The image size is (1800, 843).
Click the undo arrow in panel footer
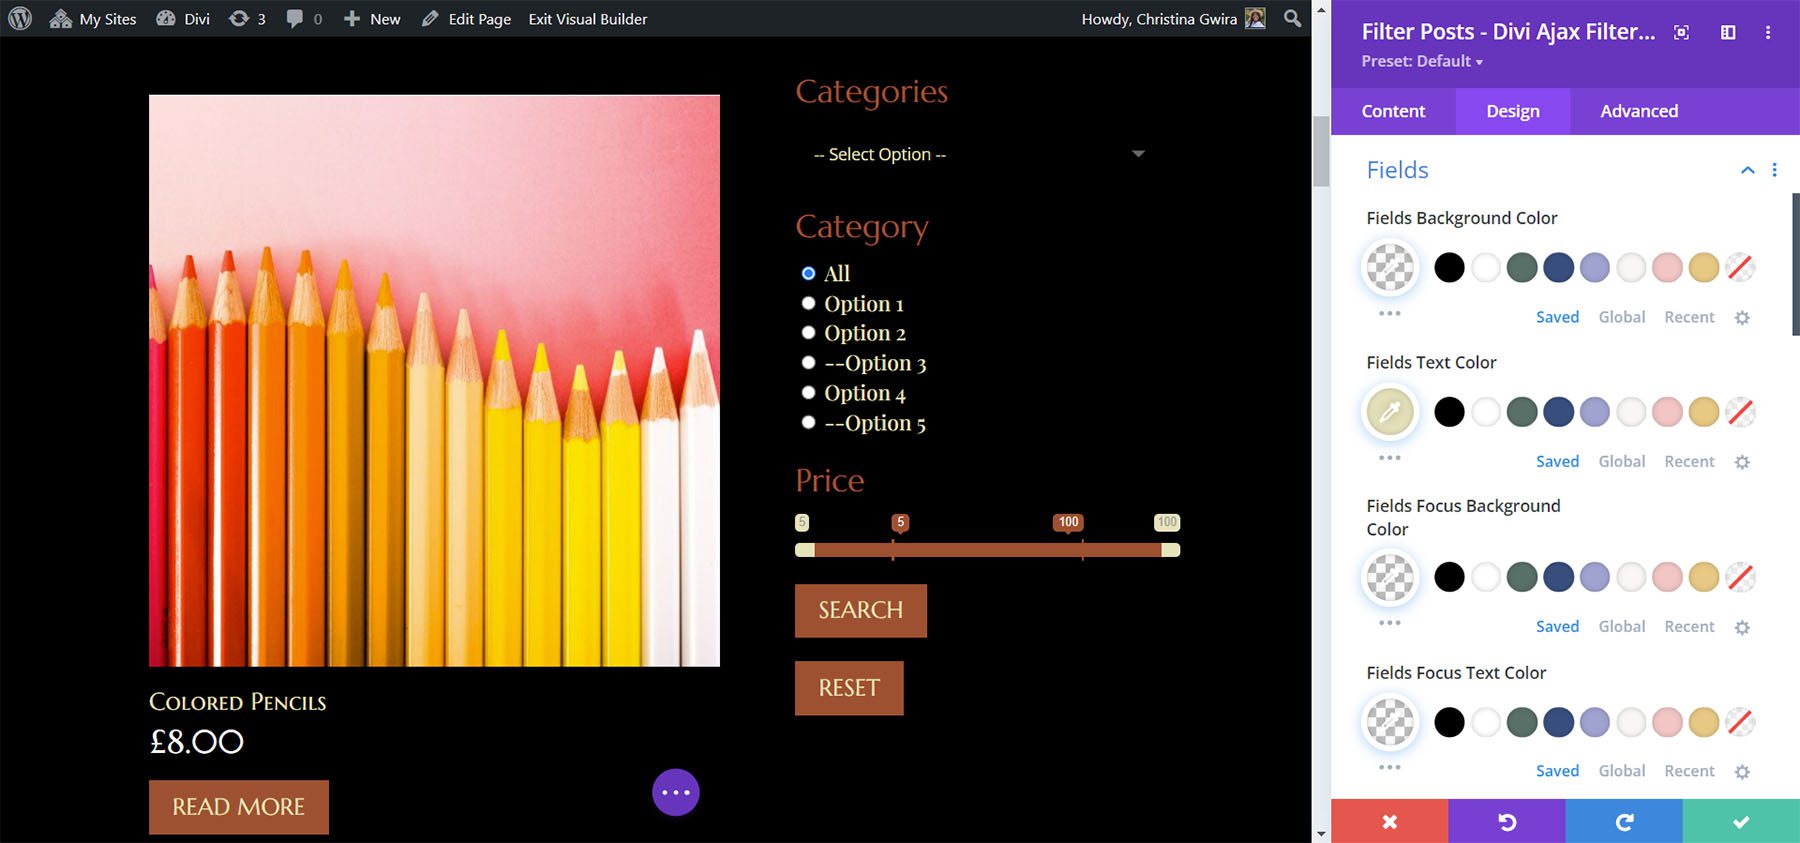pyautogui.click(x=1506, y=821)
